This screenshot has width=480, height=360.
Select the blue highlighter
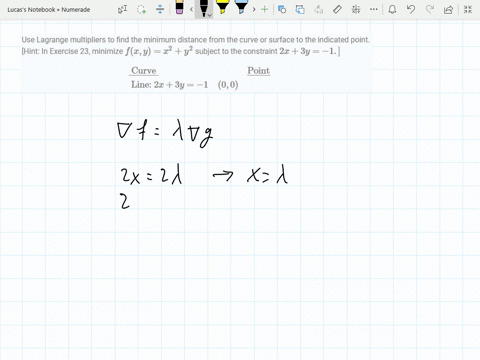241,7
